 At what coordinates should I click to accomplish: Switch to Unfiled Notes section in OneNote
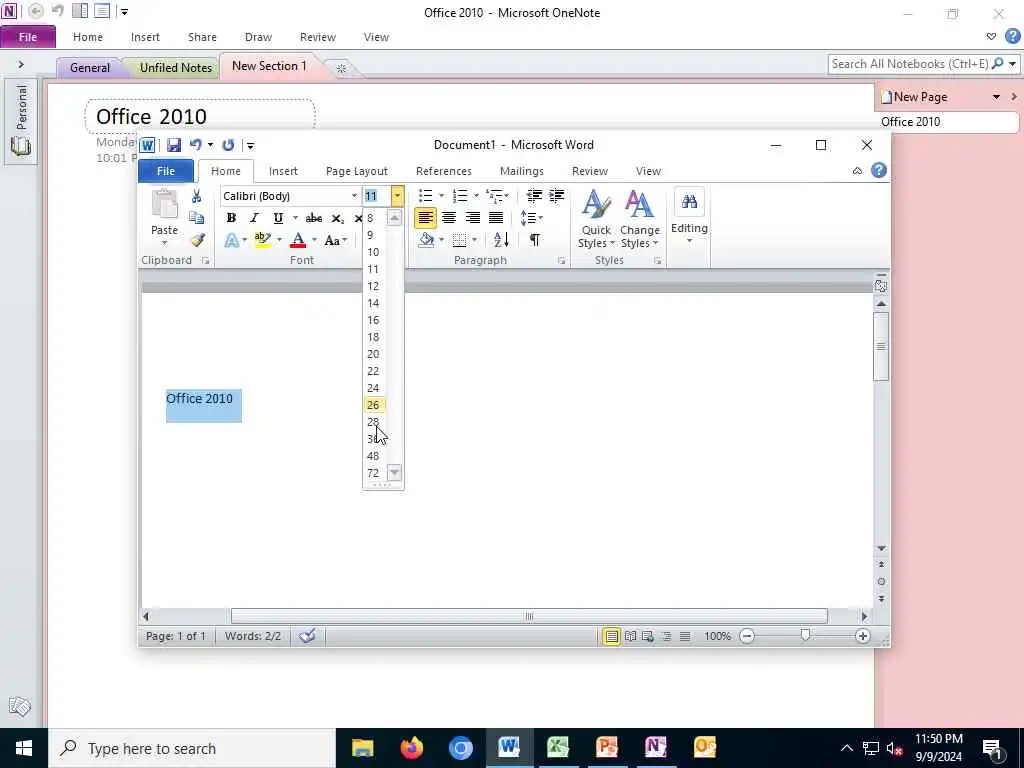176,68
